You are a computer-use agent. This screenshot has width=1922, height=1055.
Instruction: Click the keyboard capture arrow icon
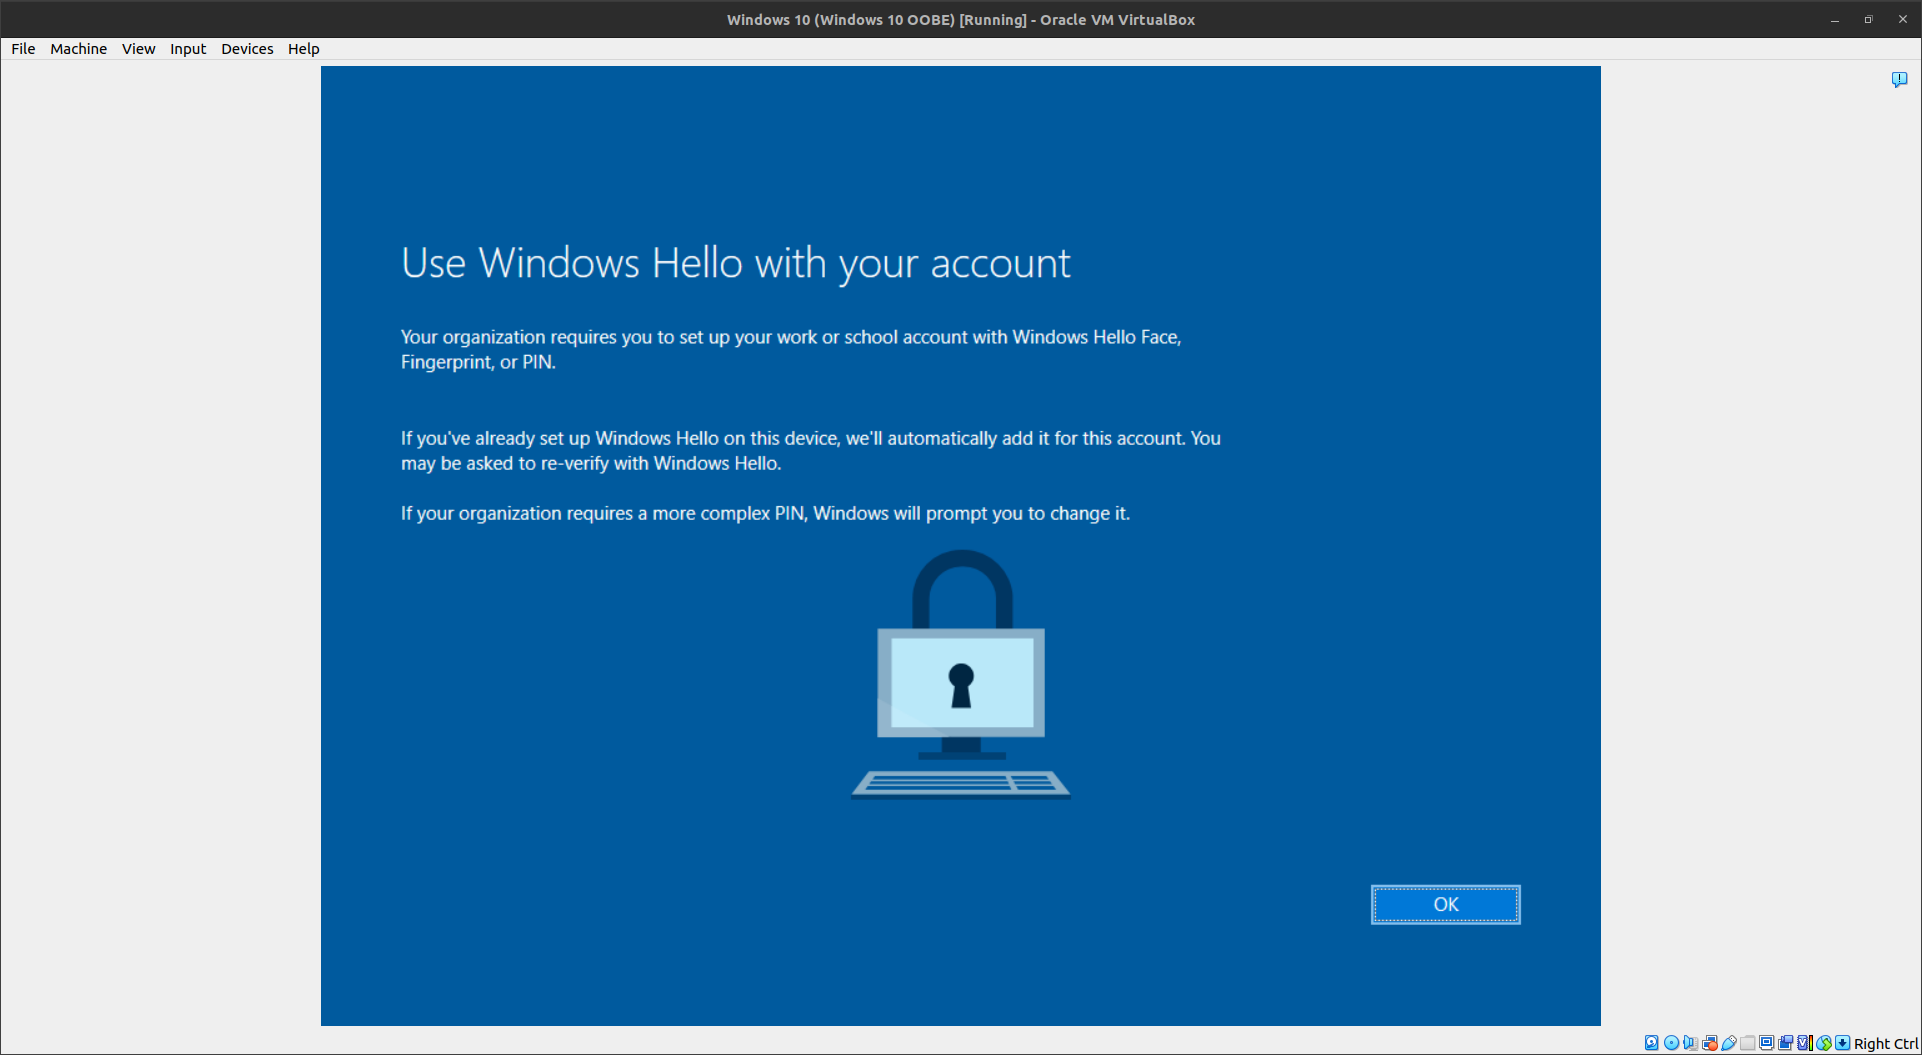pos(1842,1043)
